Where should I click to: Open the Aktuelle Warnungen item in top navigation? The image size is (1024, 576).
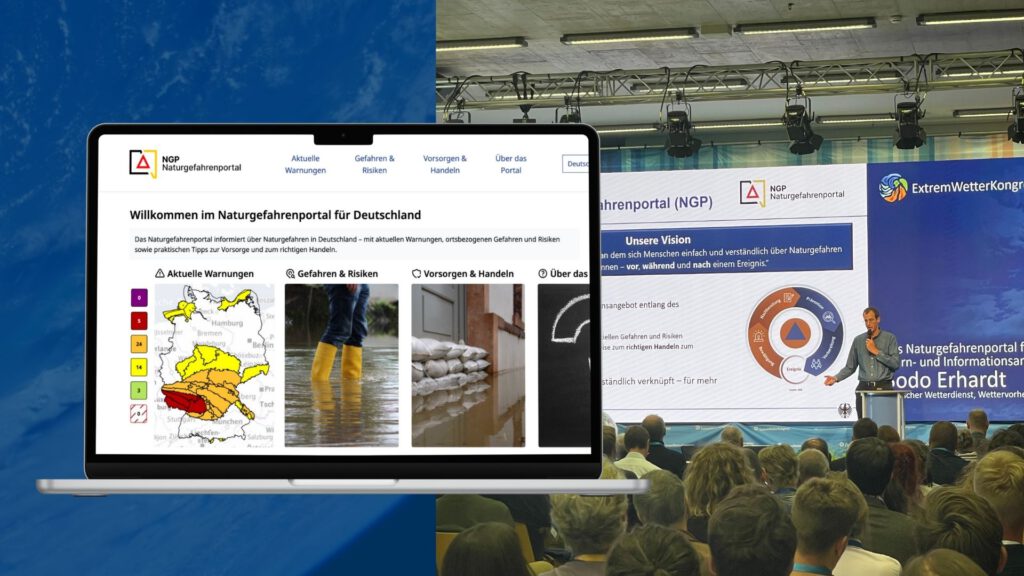[305, 164]
